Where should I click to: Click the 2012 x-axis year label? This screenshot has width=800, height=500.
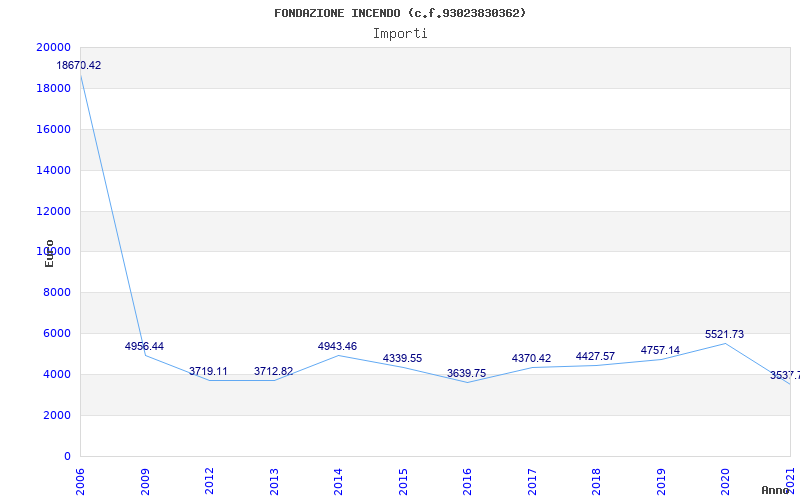pyautogui.click(x=210, y=479)
